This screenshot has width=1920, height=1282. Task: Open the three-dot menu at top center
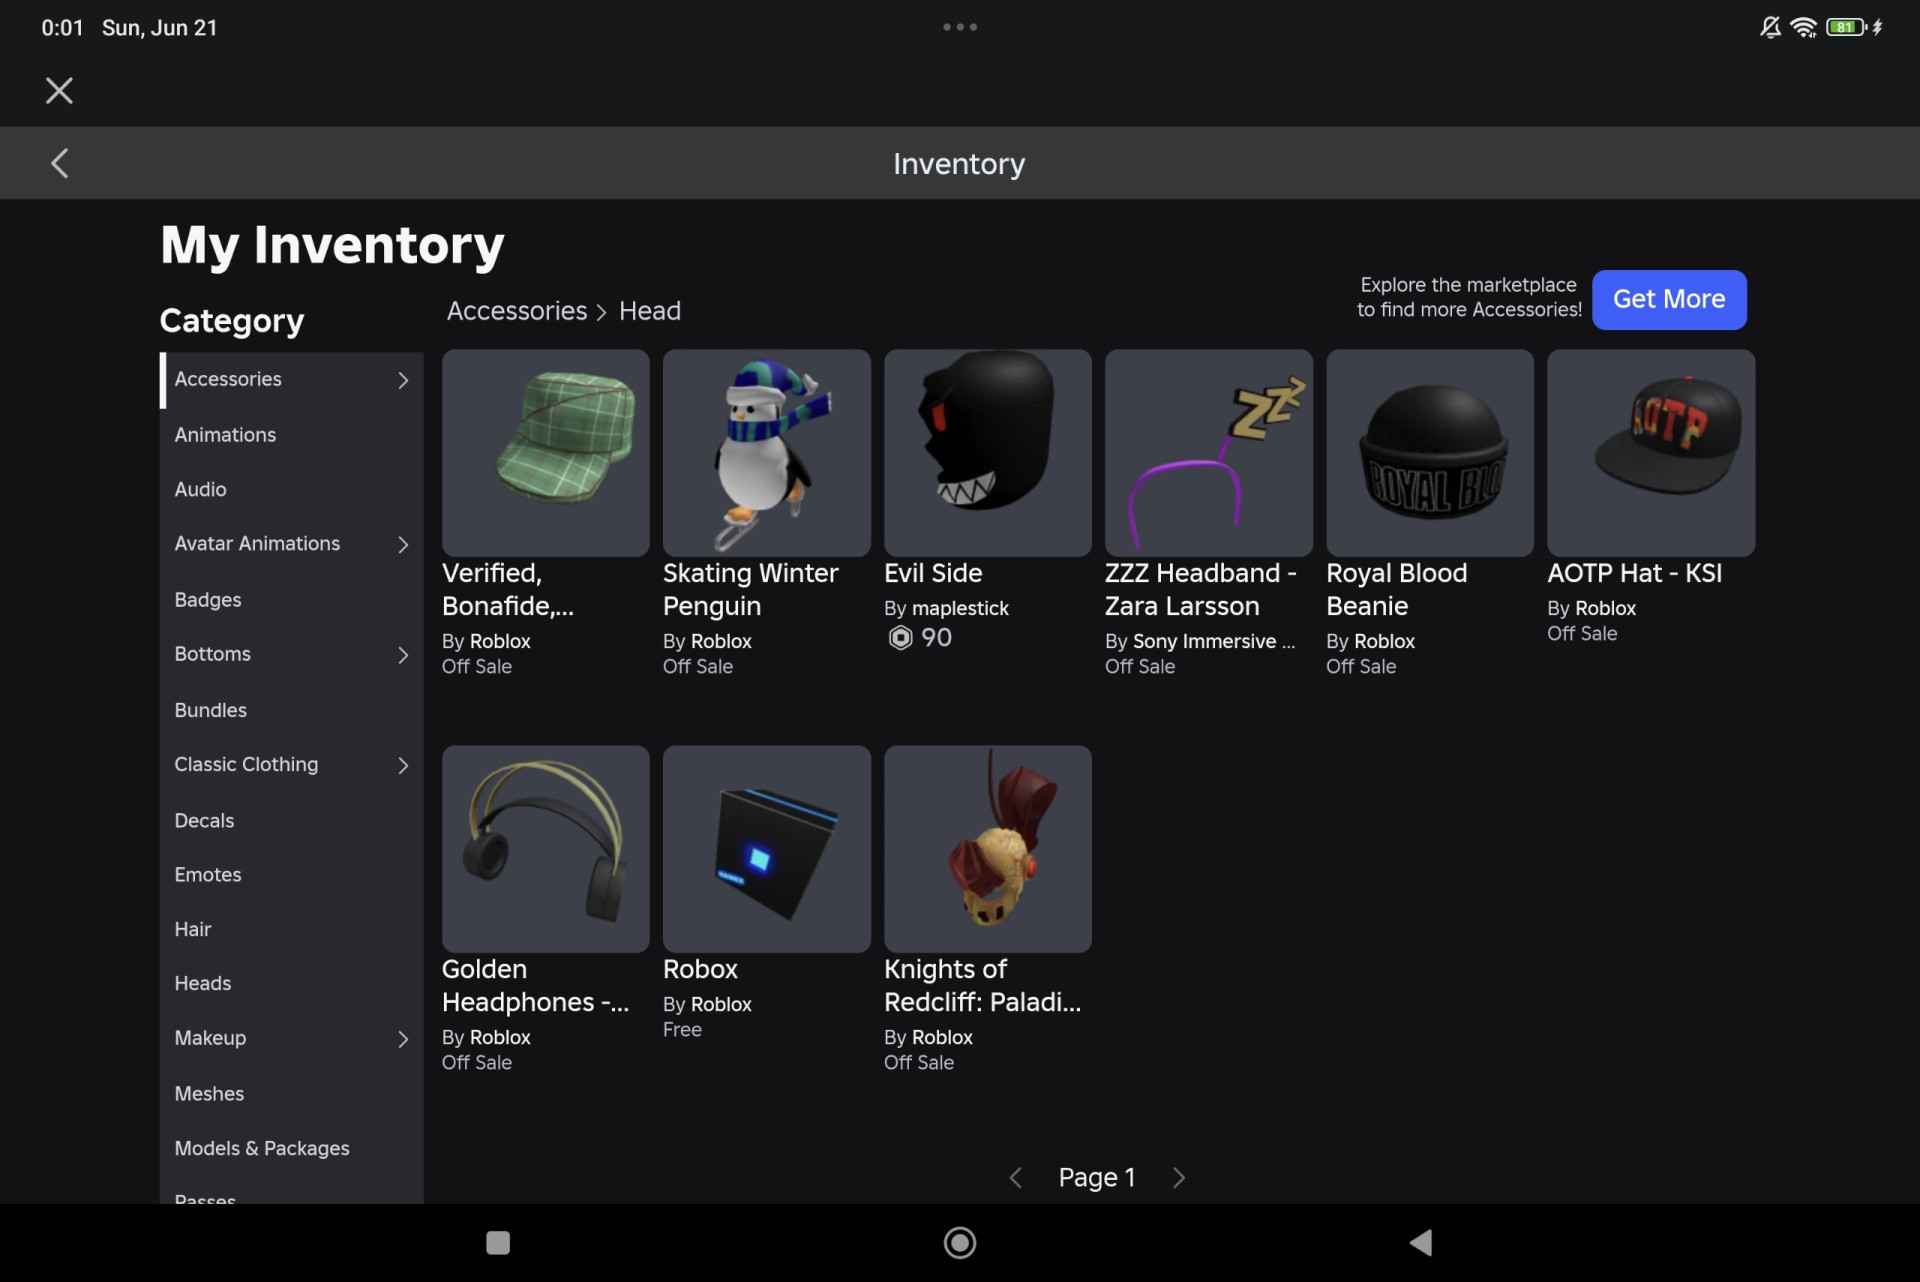960,27
